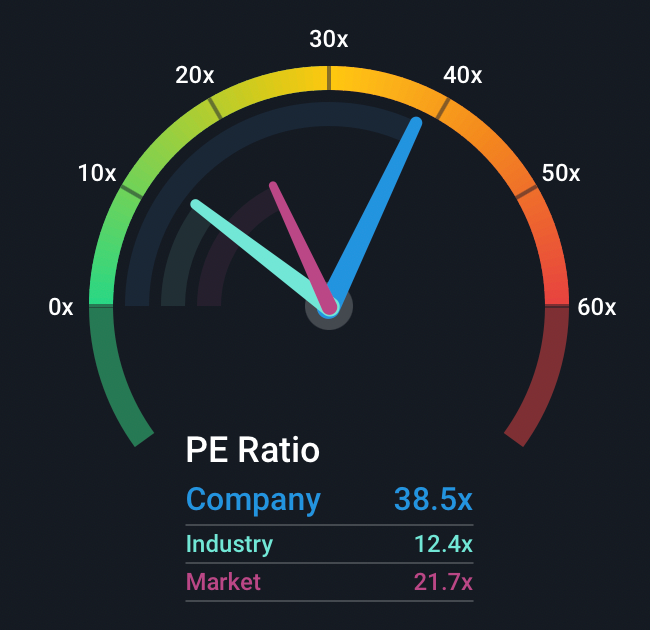The width and height of the screenshot is (650, 630).
Task: Click the 38.5x company value
Action: [433, 499]
